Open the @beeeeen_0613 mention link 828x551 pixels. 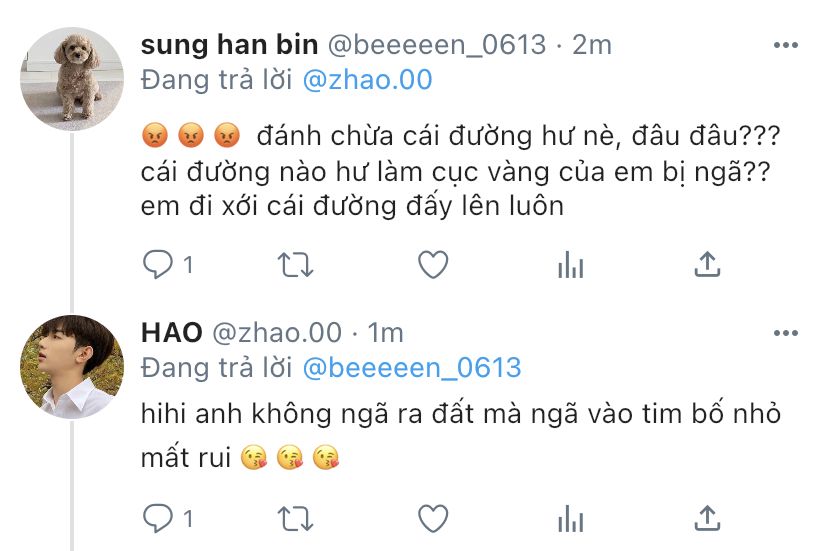pos(412,368)
